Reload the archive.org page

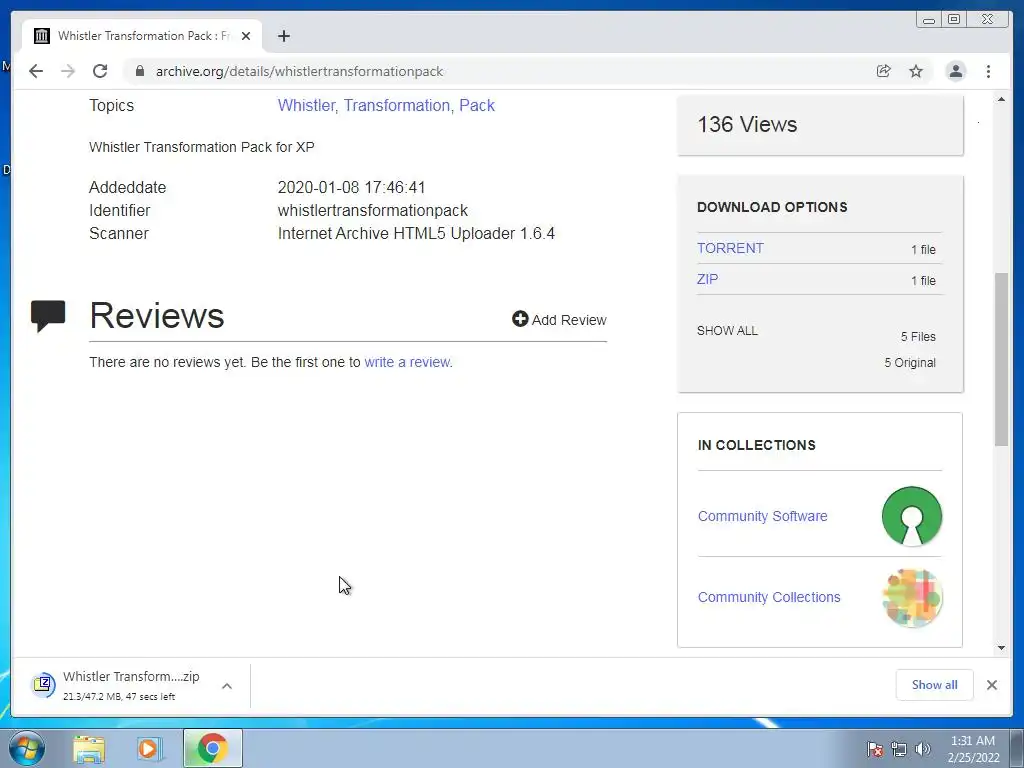[100, 71]
